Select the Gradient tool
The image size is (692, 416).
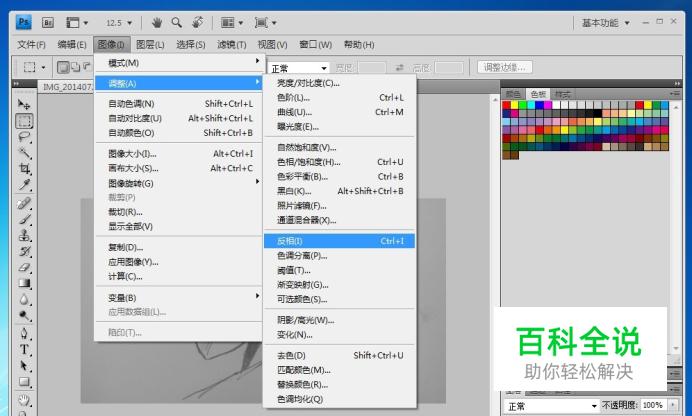pyautogui.click(x=24, y=283)
